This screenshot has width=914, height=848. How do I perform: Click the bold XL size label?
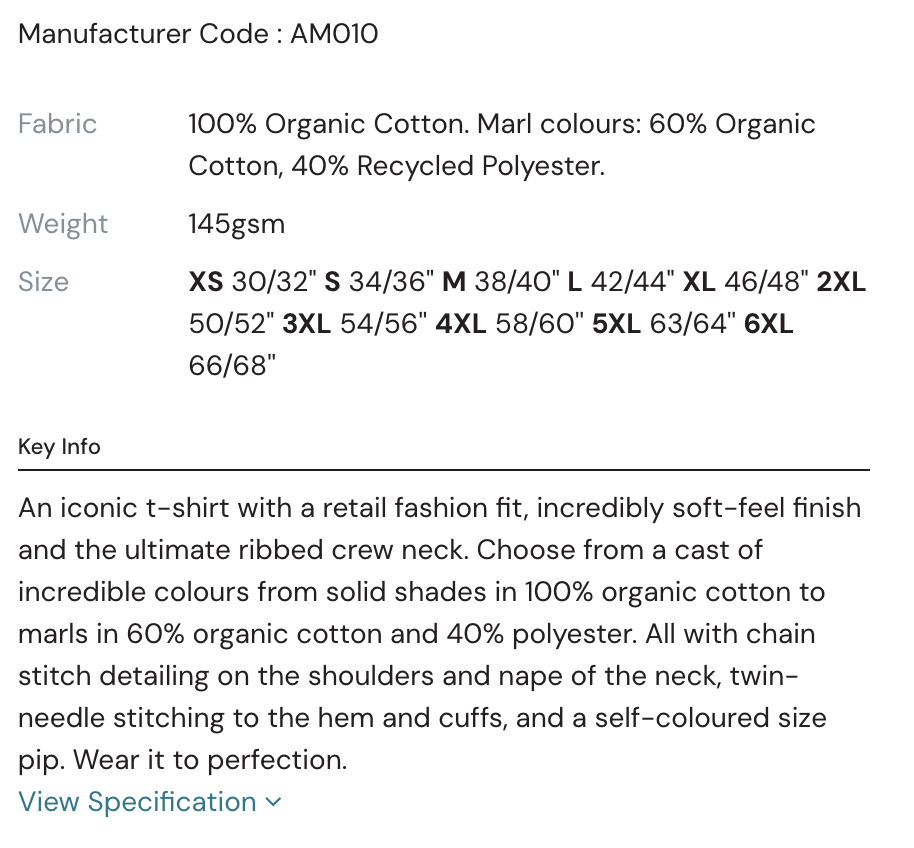(x=698, y=282)
